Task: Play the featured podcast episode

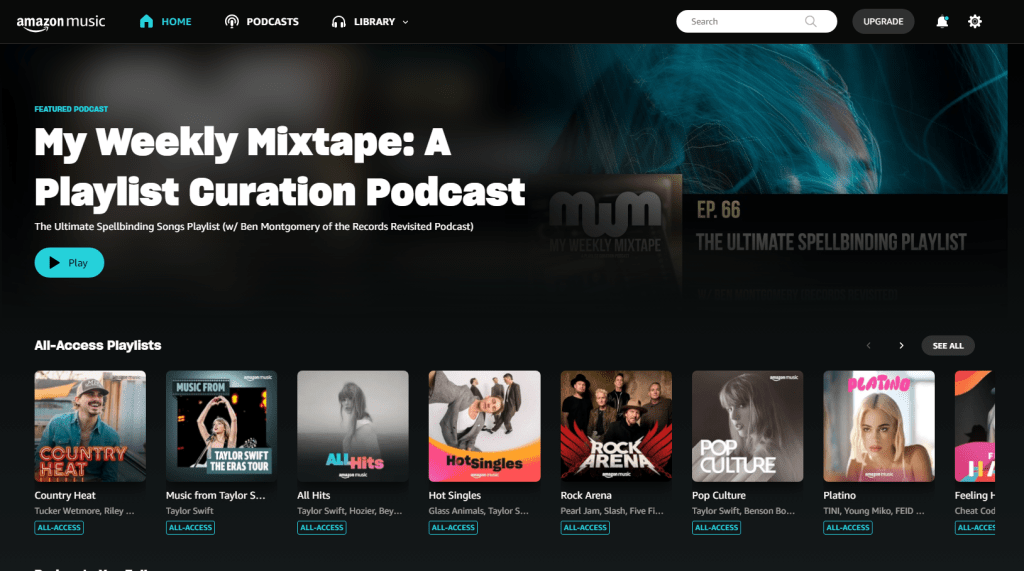Action: 69,262
